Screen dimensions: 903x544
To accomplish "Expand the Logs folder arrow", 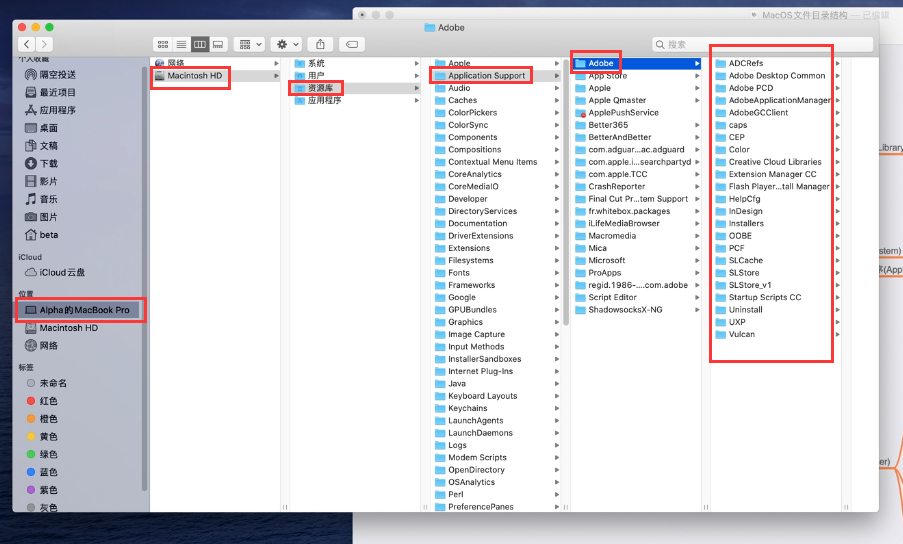I will tap(557, 445).
